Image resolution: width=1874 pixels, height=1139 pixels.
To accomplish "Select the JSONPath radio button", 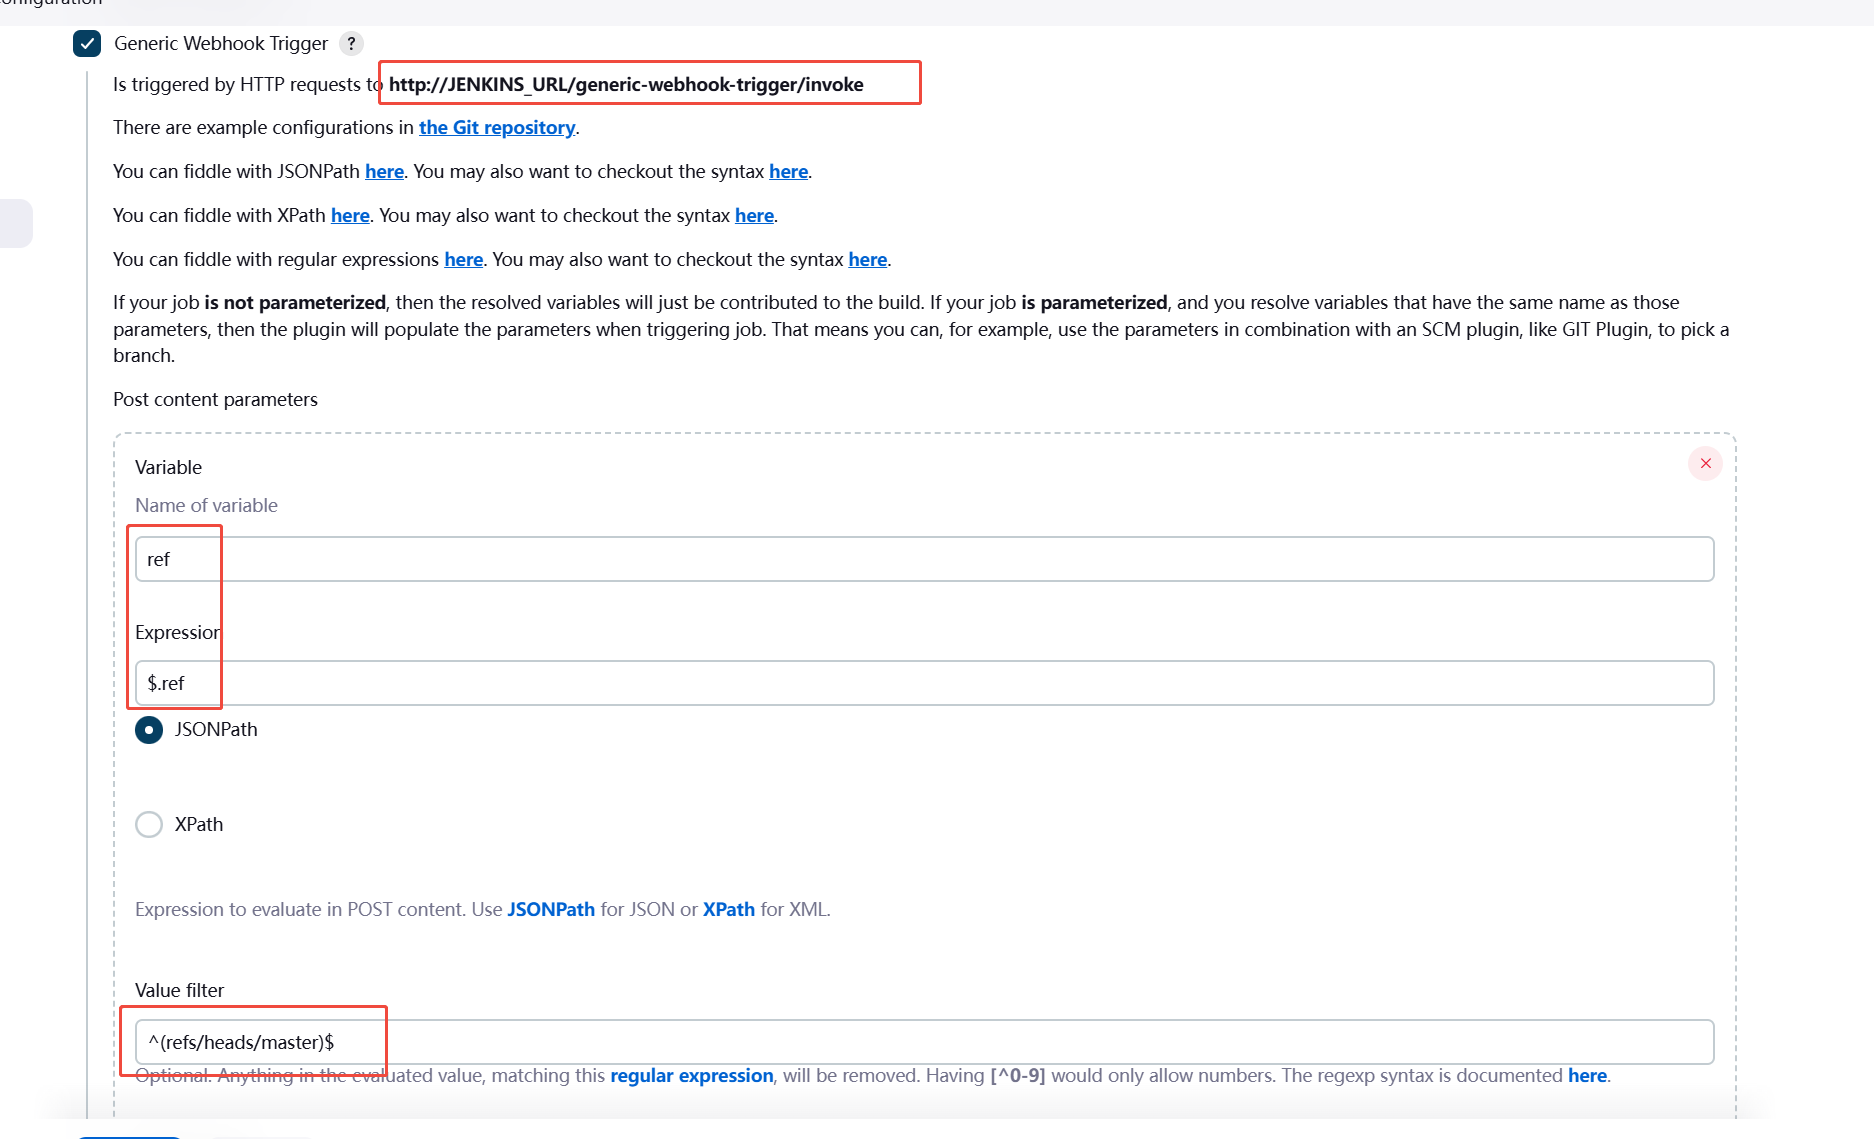I will pos(149,730).
